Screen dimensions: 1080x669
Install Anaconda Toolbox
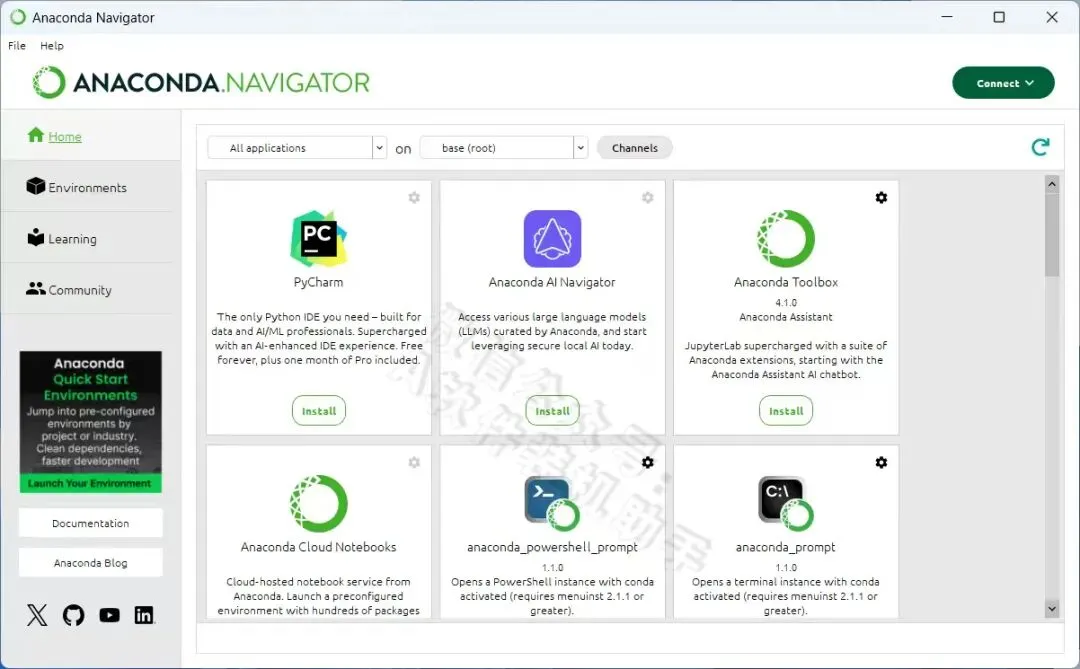coord(786,411)
